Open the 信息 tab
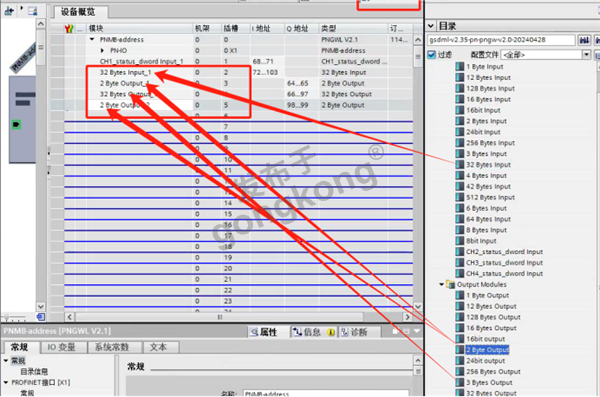This screenshot has width=600, height=397. point(313,332)
